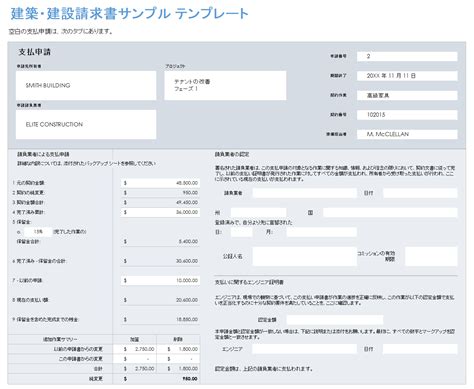Image resolution: width=474 pixels, height=389 pixels.
Task: Click the 支払申請 form heading
Action: tap(35, 52)
